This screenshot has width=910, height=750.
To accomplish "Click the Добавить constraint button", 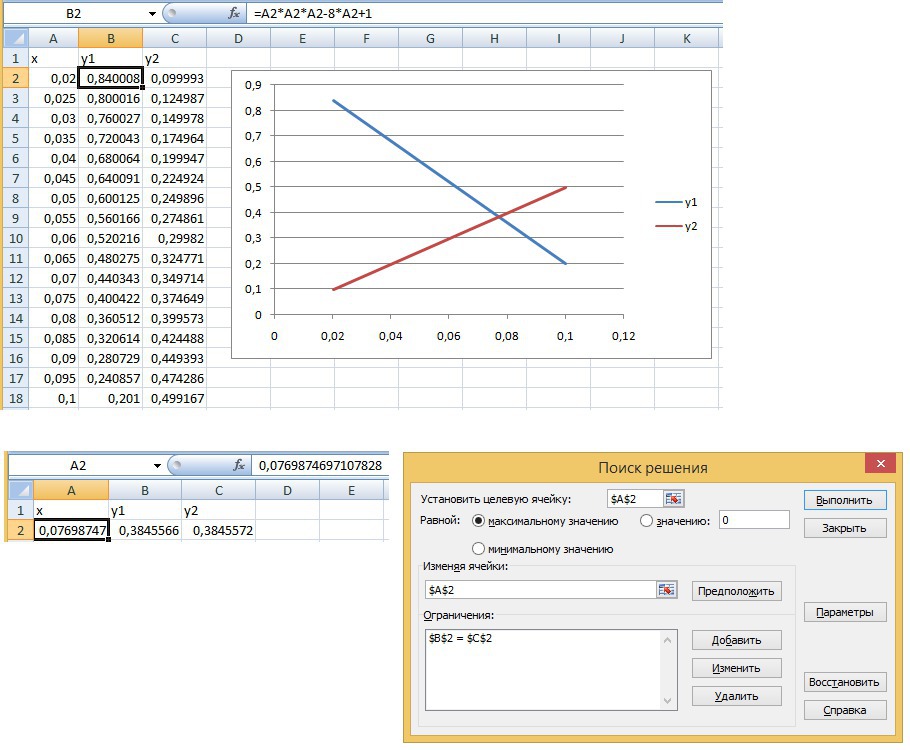I will pos(736,640).
